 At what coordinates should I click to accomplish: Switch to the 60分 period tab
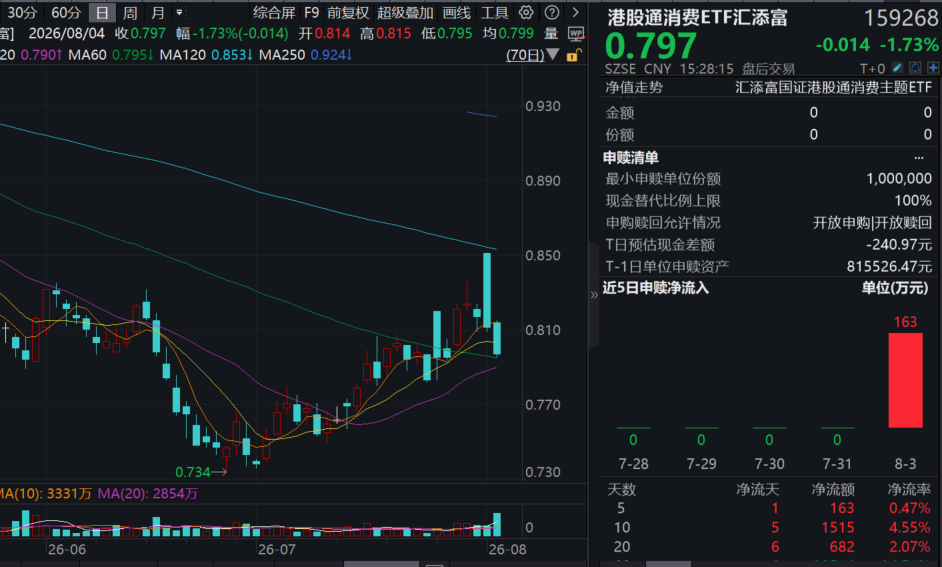pos(65,13)
